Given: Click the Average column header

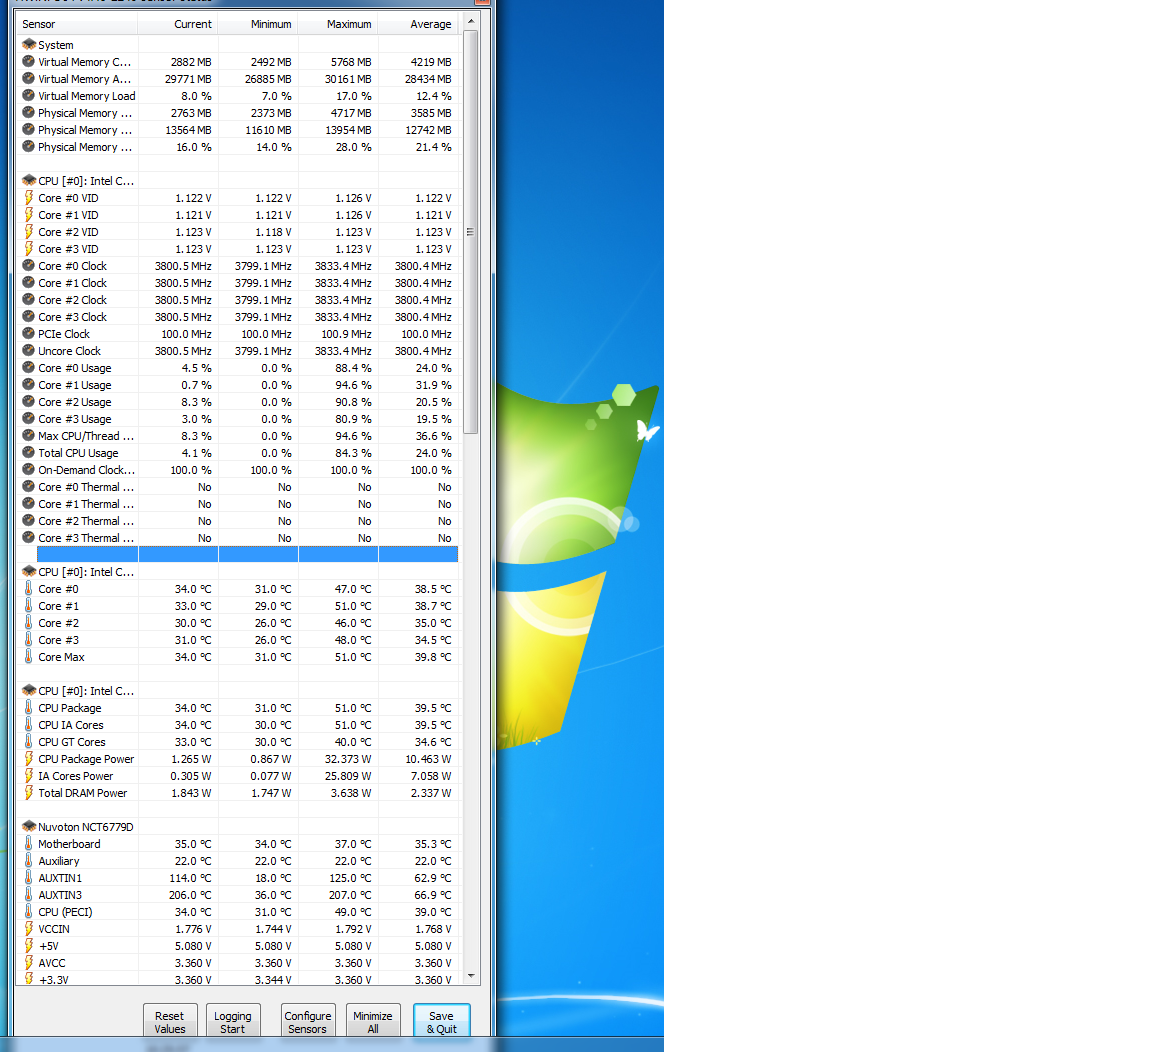Looking at the screenshot, I should point(418,24).
